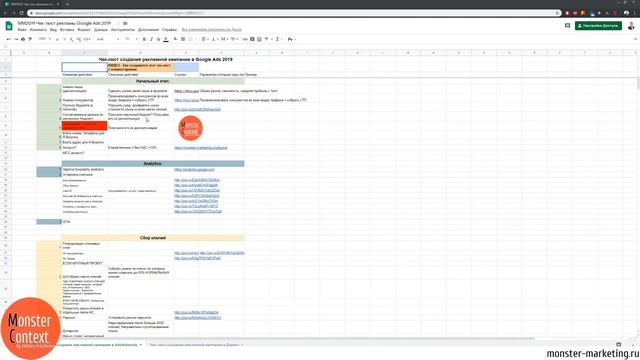The image size is (640, 360).
Task: Toggle Strikethrough formatting
Action: click(158, 39)
